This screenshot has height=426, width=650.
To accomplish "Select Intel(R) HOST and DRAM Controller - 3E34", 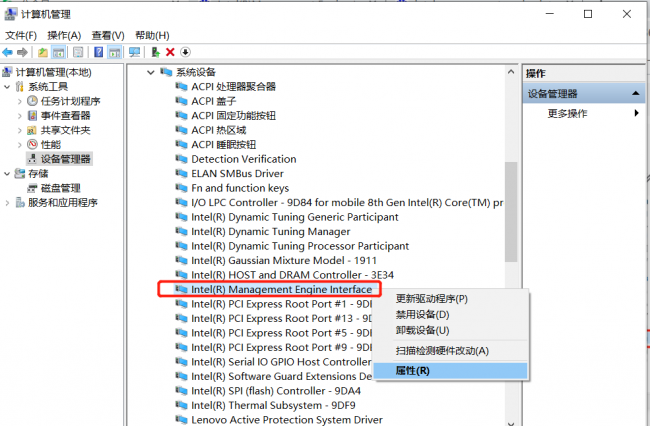I will tap(292, 275).
